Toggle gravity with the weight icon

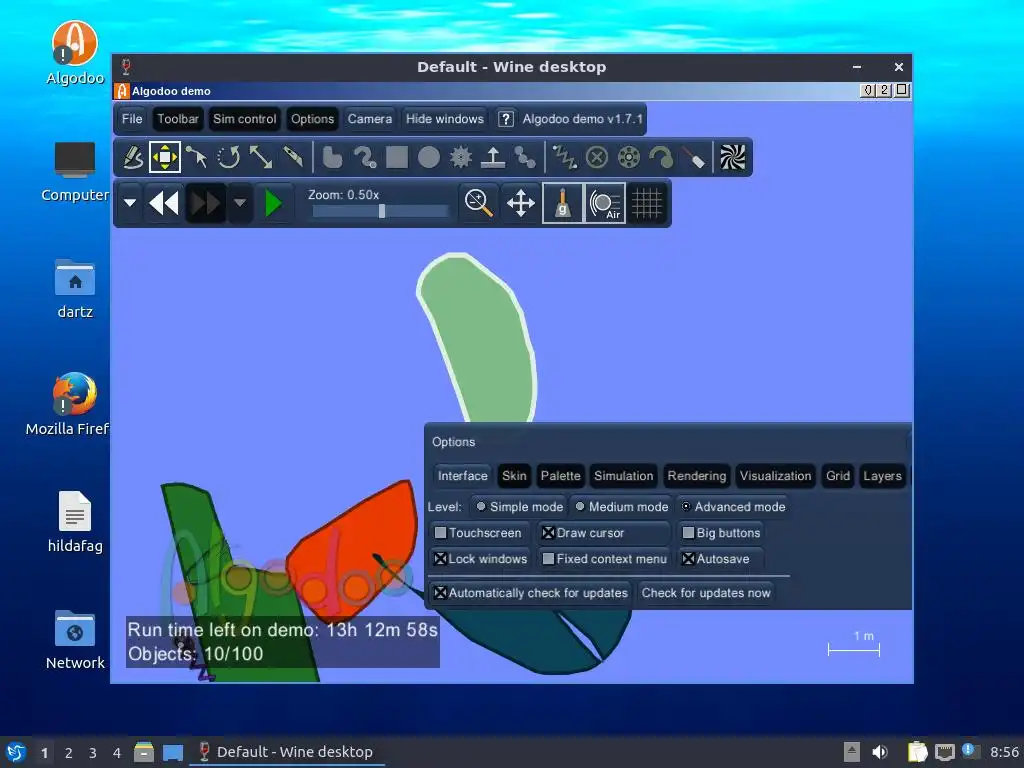click(x=562, y=203)
